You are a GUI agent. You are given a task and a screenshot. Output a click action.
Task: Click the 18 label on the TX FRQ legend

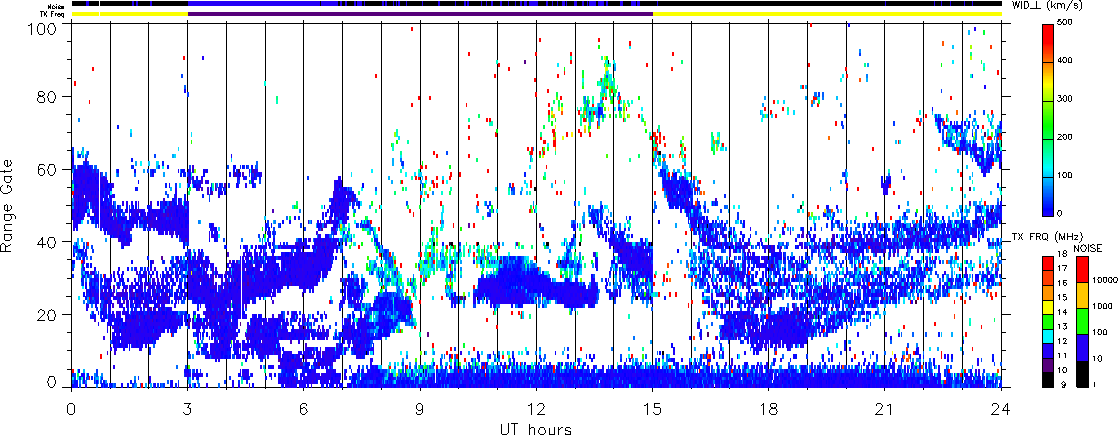click(x=1062, y=255)
